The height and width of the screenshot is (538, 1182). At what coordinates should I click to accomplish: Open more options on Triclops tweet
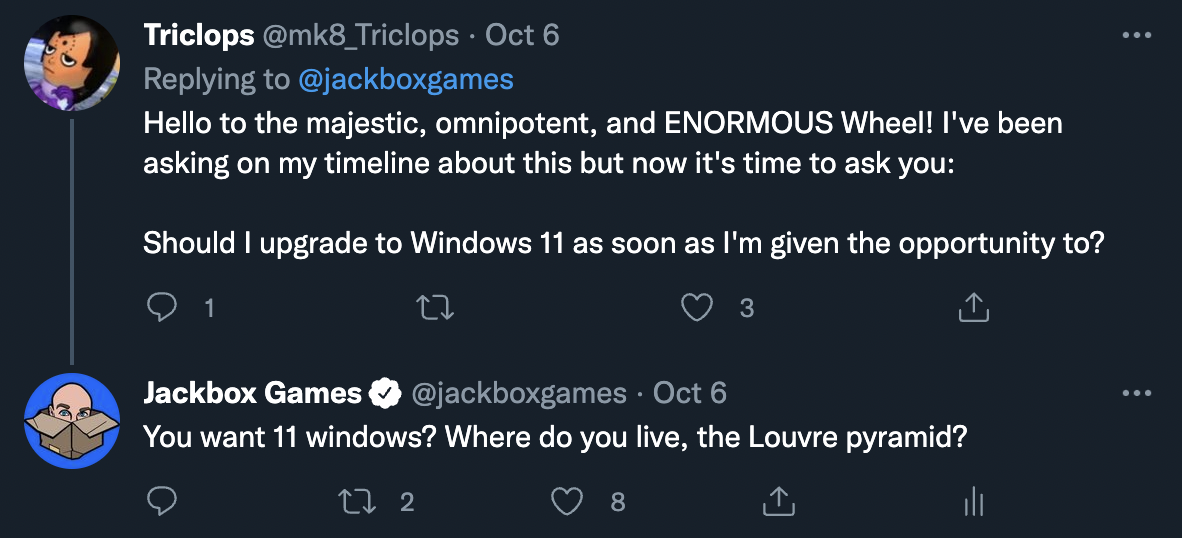[1137, 36]
